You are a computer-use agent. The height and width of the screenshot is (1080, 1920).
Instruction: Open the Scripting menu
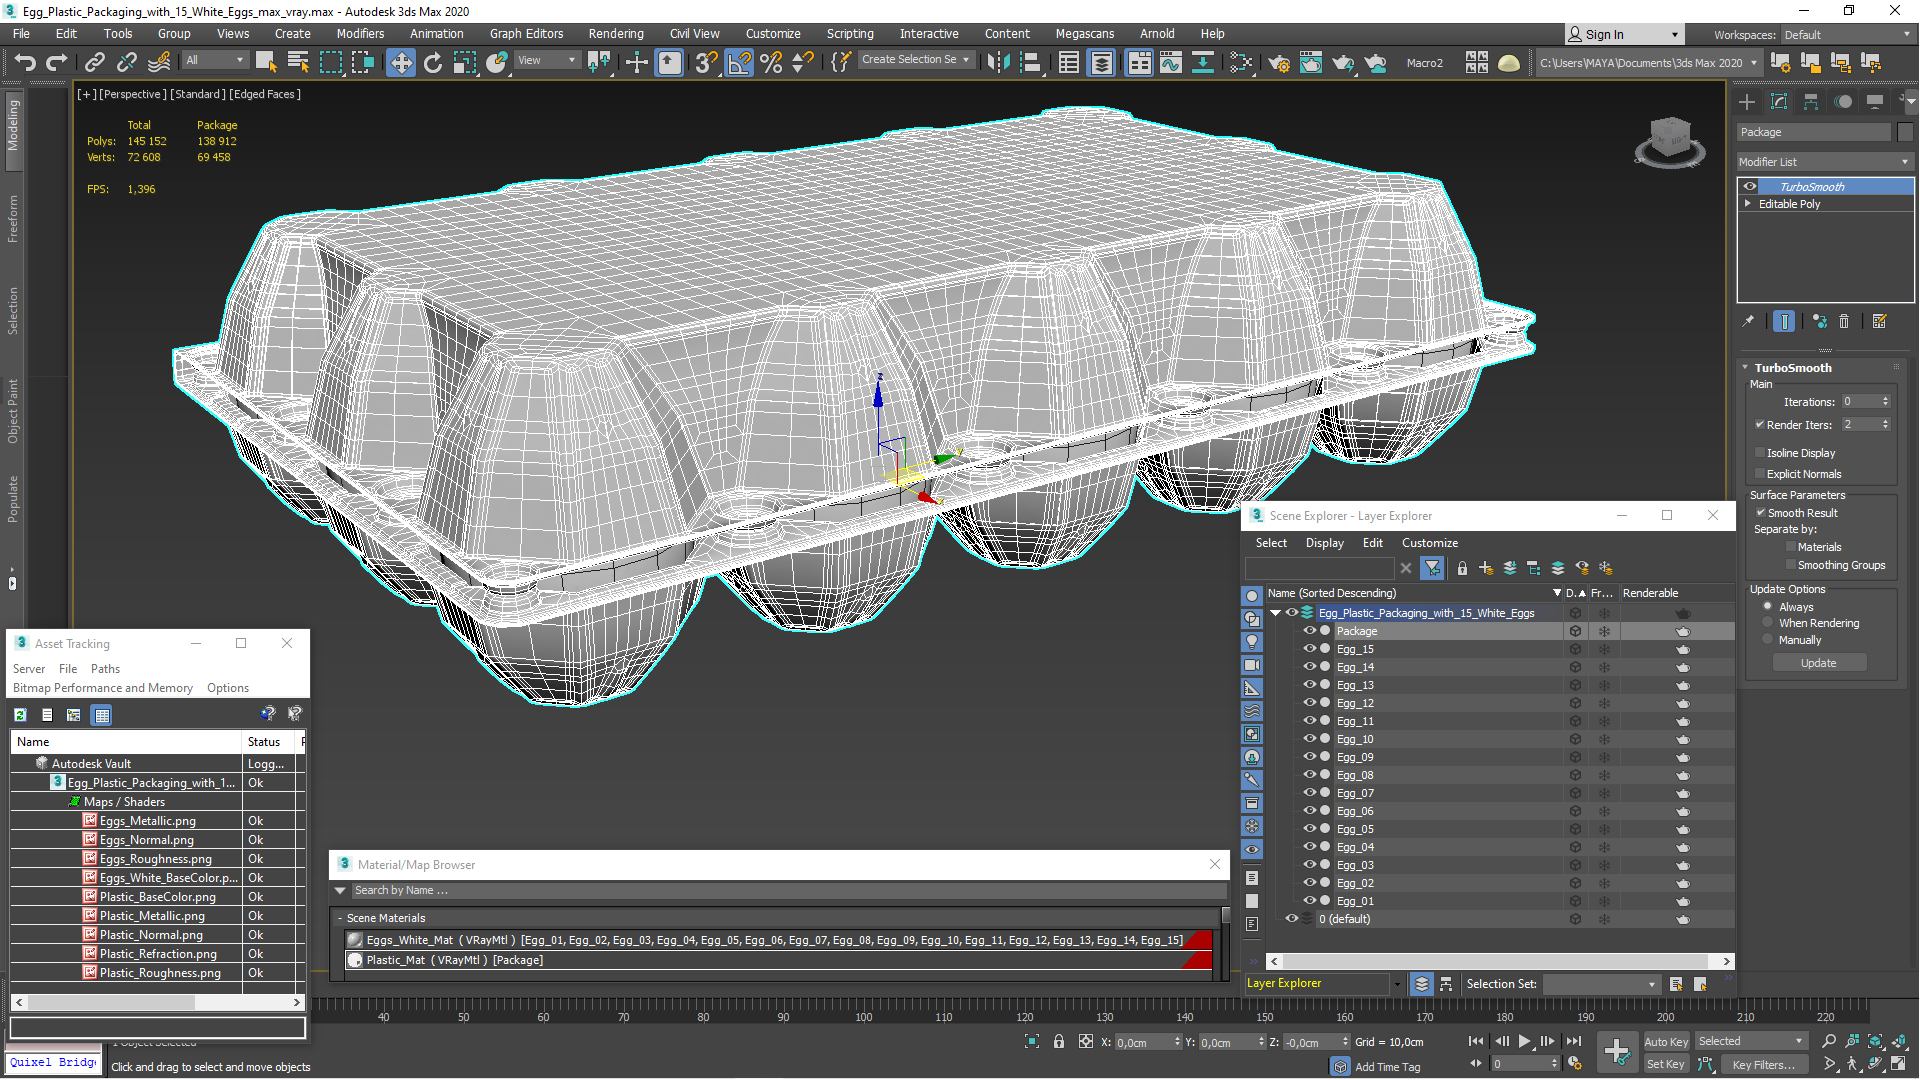pos(849,33)
